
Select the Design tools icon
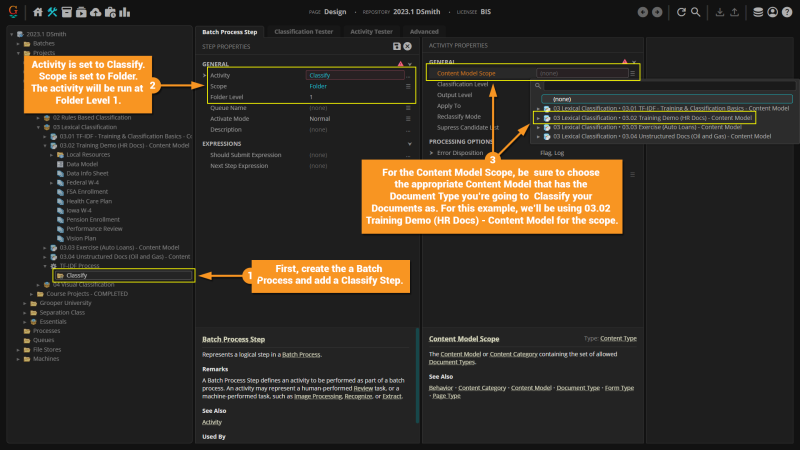52,12
